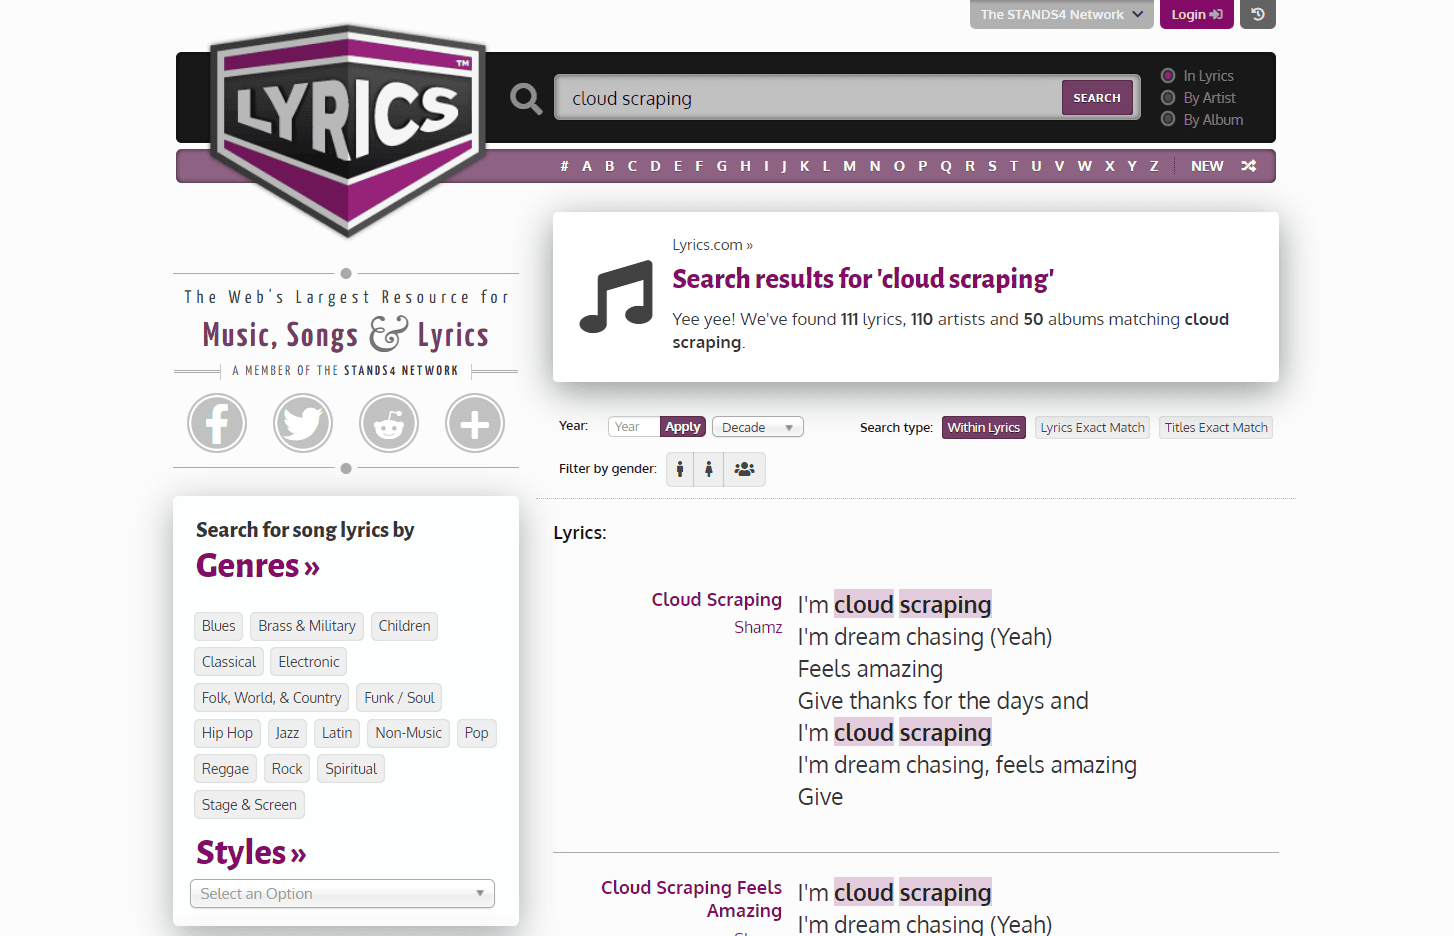Open the Cloud Scraping song link

pos(717,600)
